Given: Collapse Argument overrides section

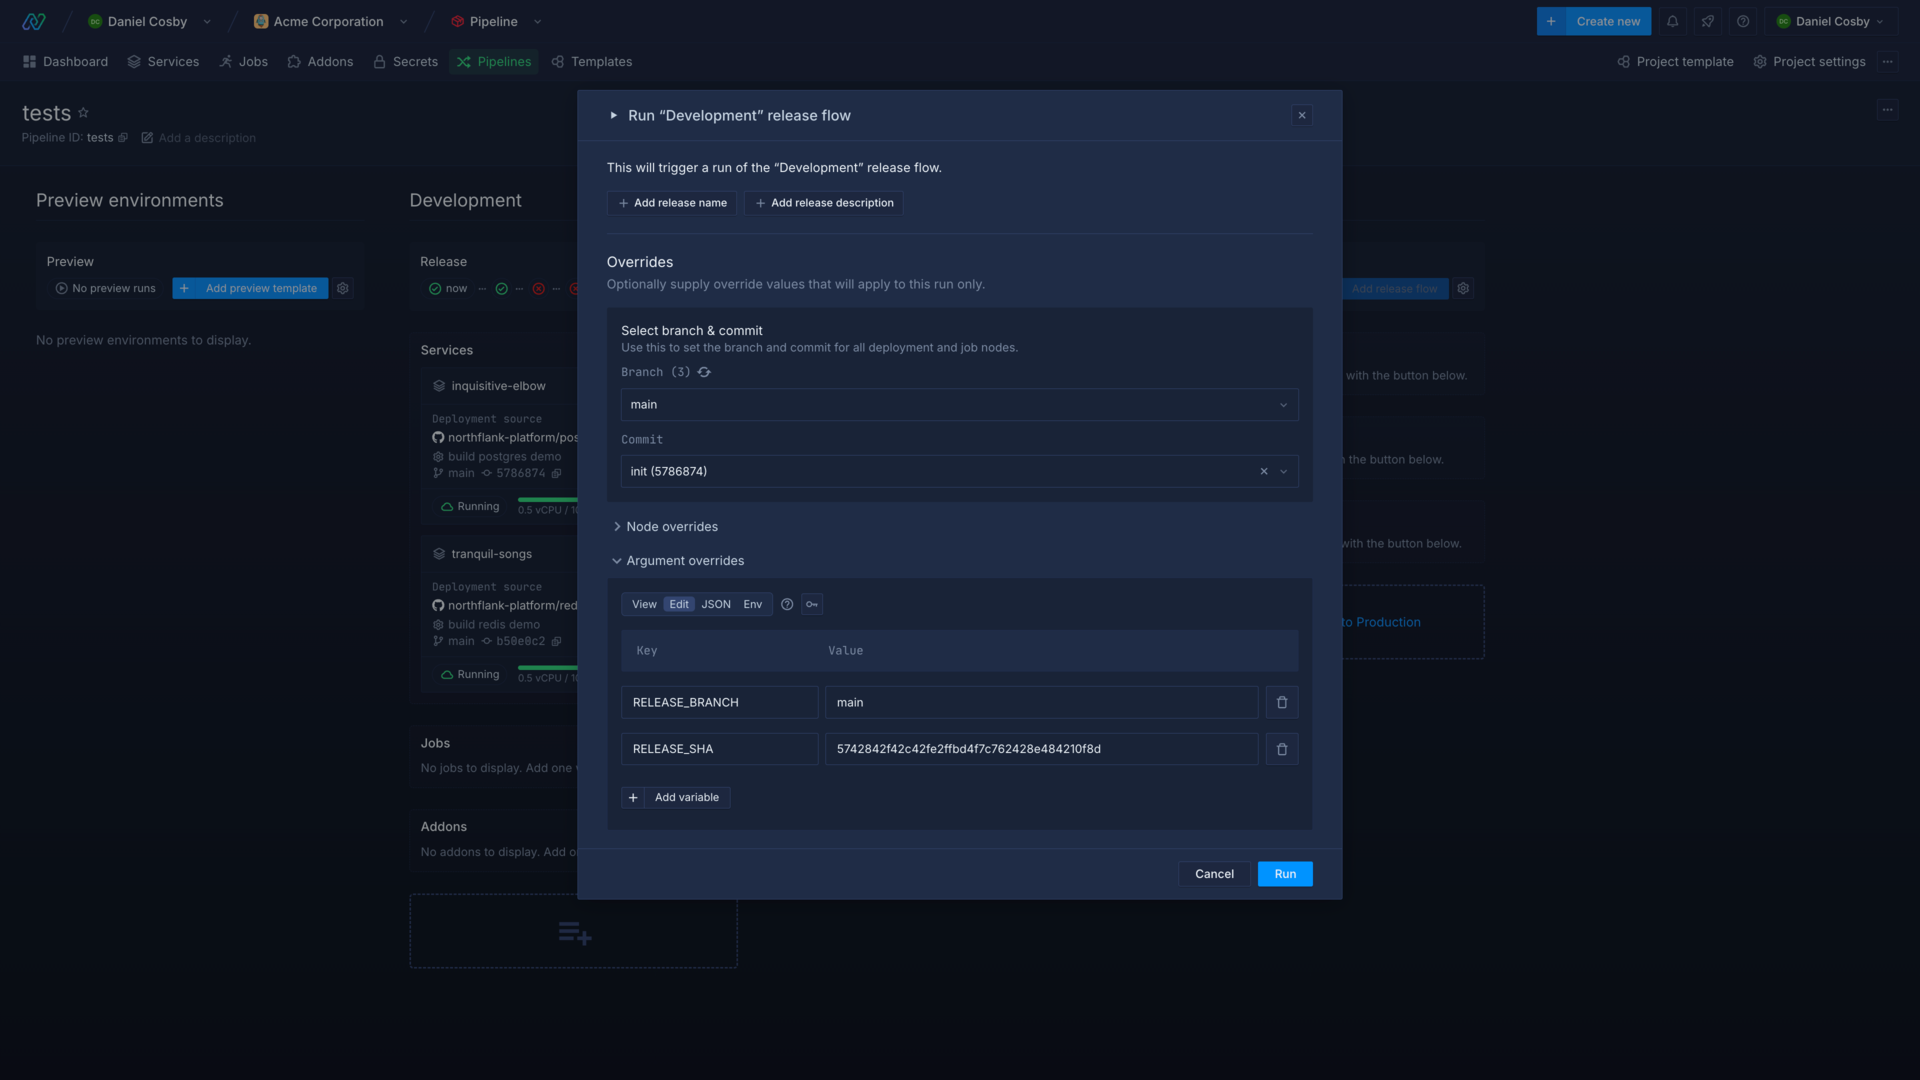Looking at the screenshot, I should 678,561.
